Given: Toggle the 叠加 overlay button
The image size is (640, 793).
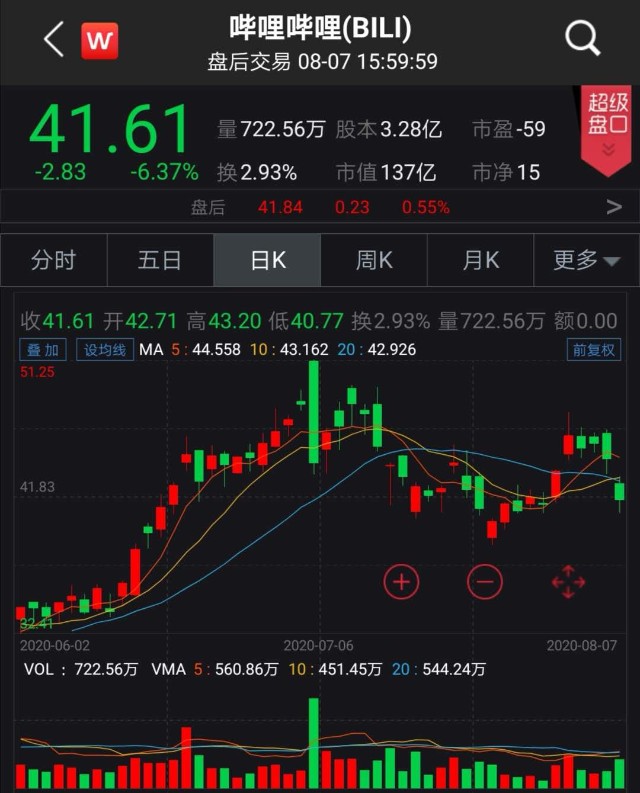Looking at the screenshot, I should 44,350.
